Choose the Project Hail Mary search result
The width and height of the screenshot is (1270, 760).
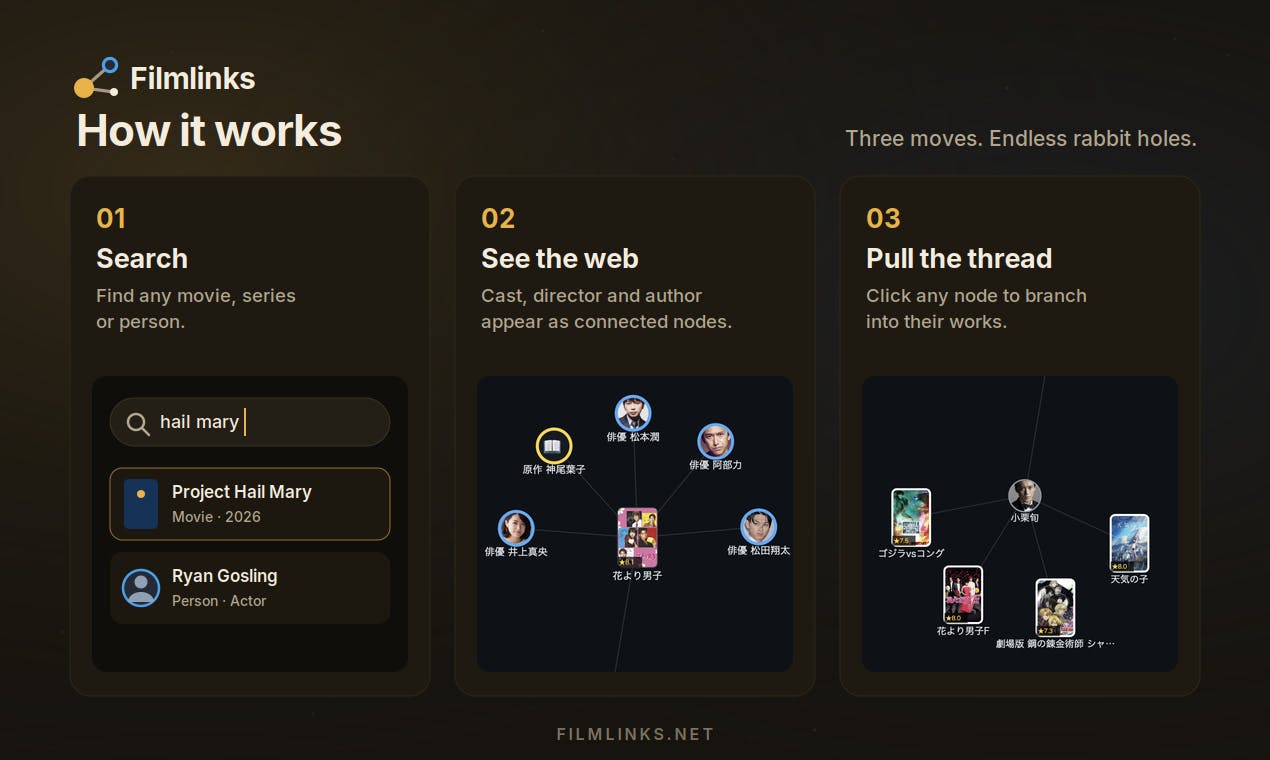tap(250, 504)
